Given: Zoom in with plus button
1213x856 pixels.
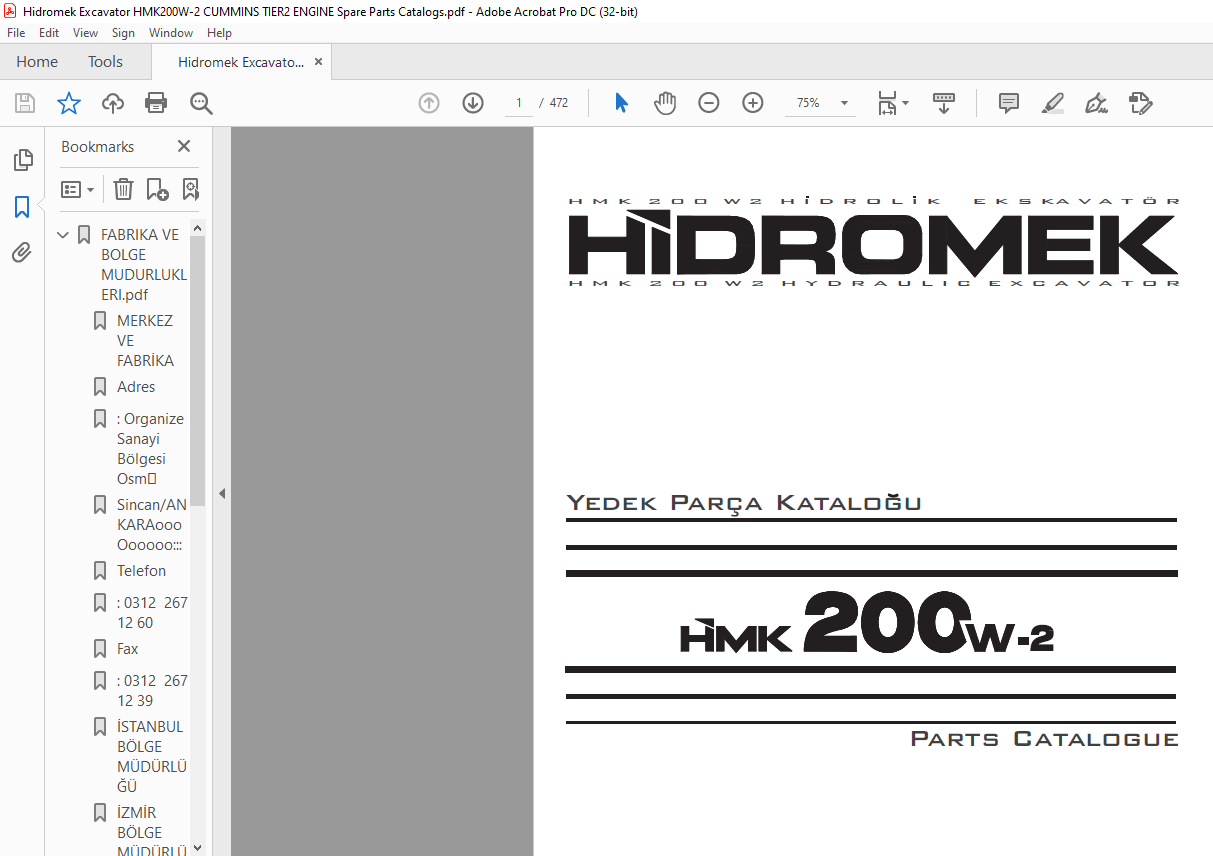Looking at the screenshot, I should (753, 103).
